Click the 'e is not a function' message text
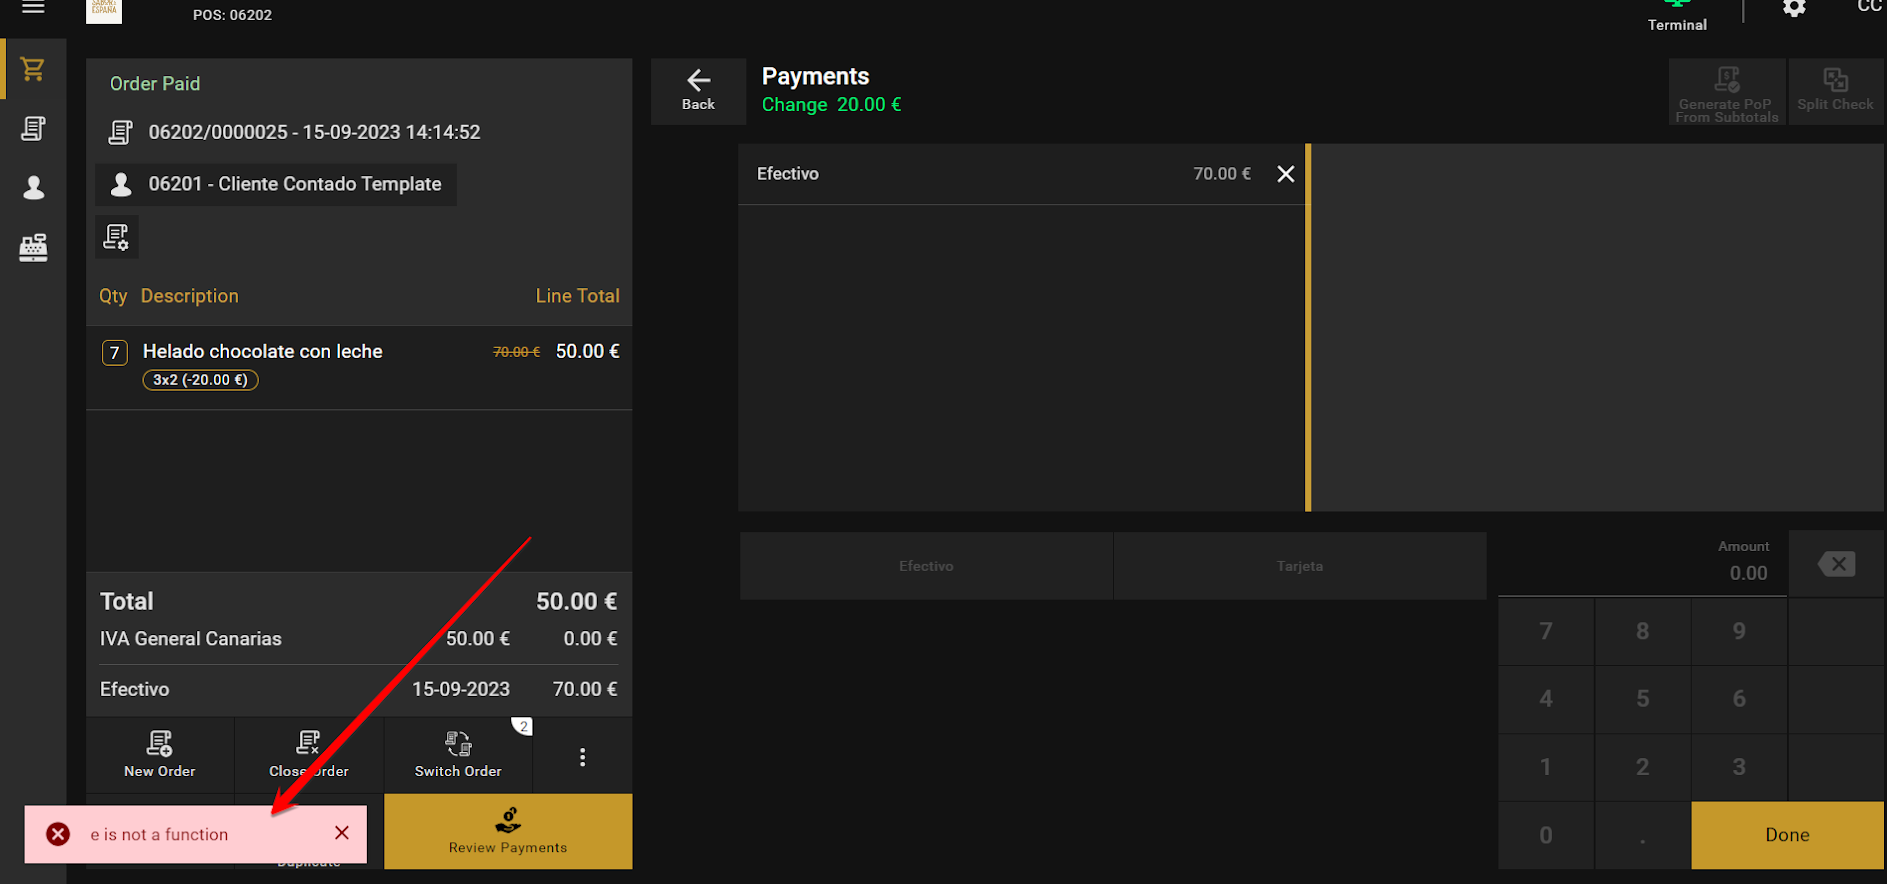1887x884 pixels. [x=159, y=835]
